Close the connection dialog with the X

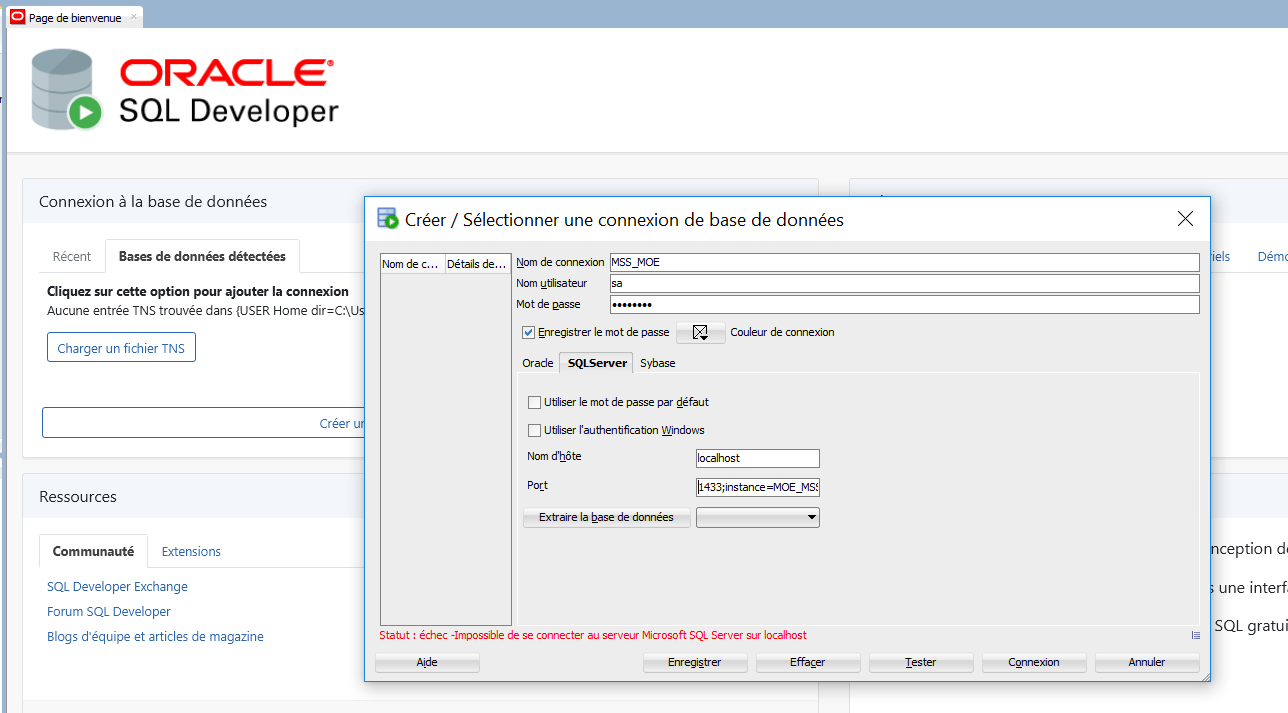coord(1185,219)
